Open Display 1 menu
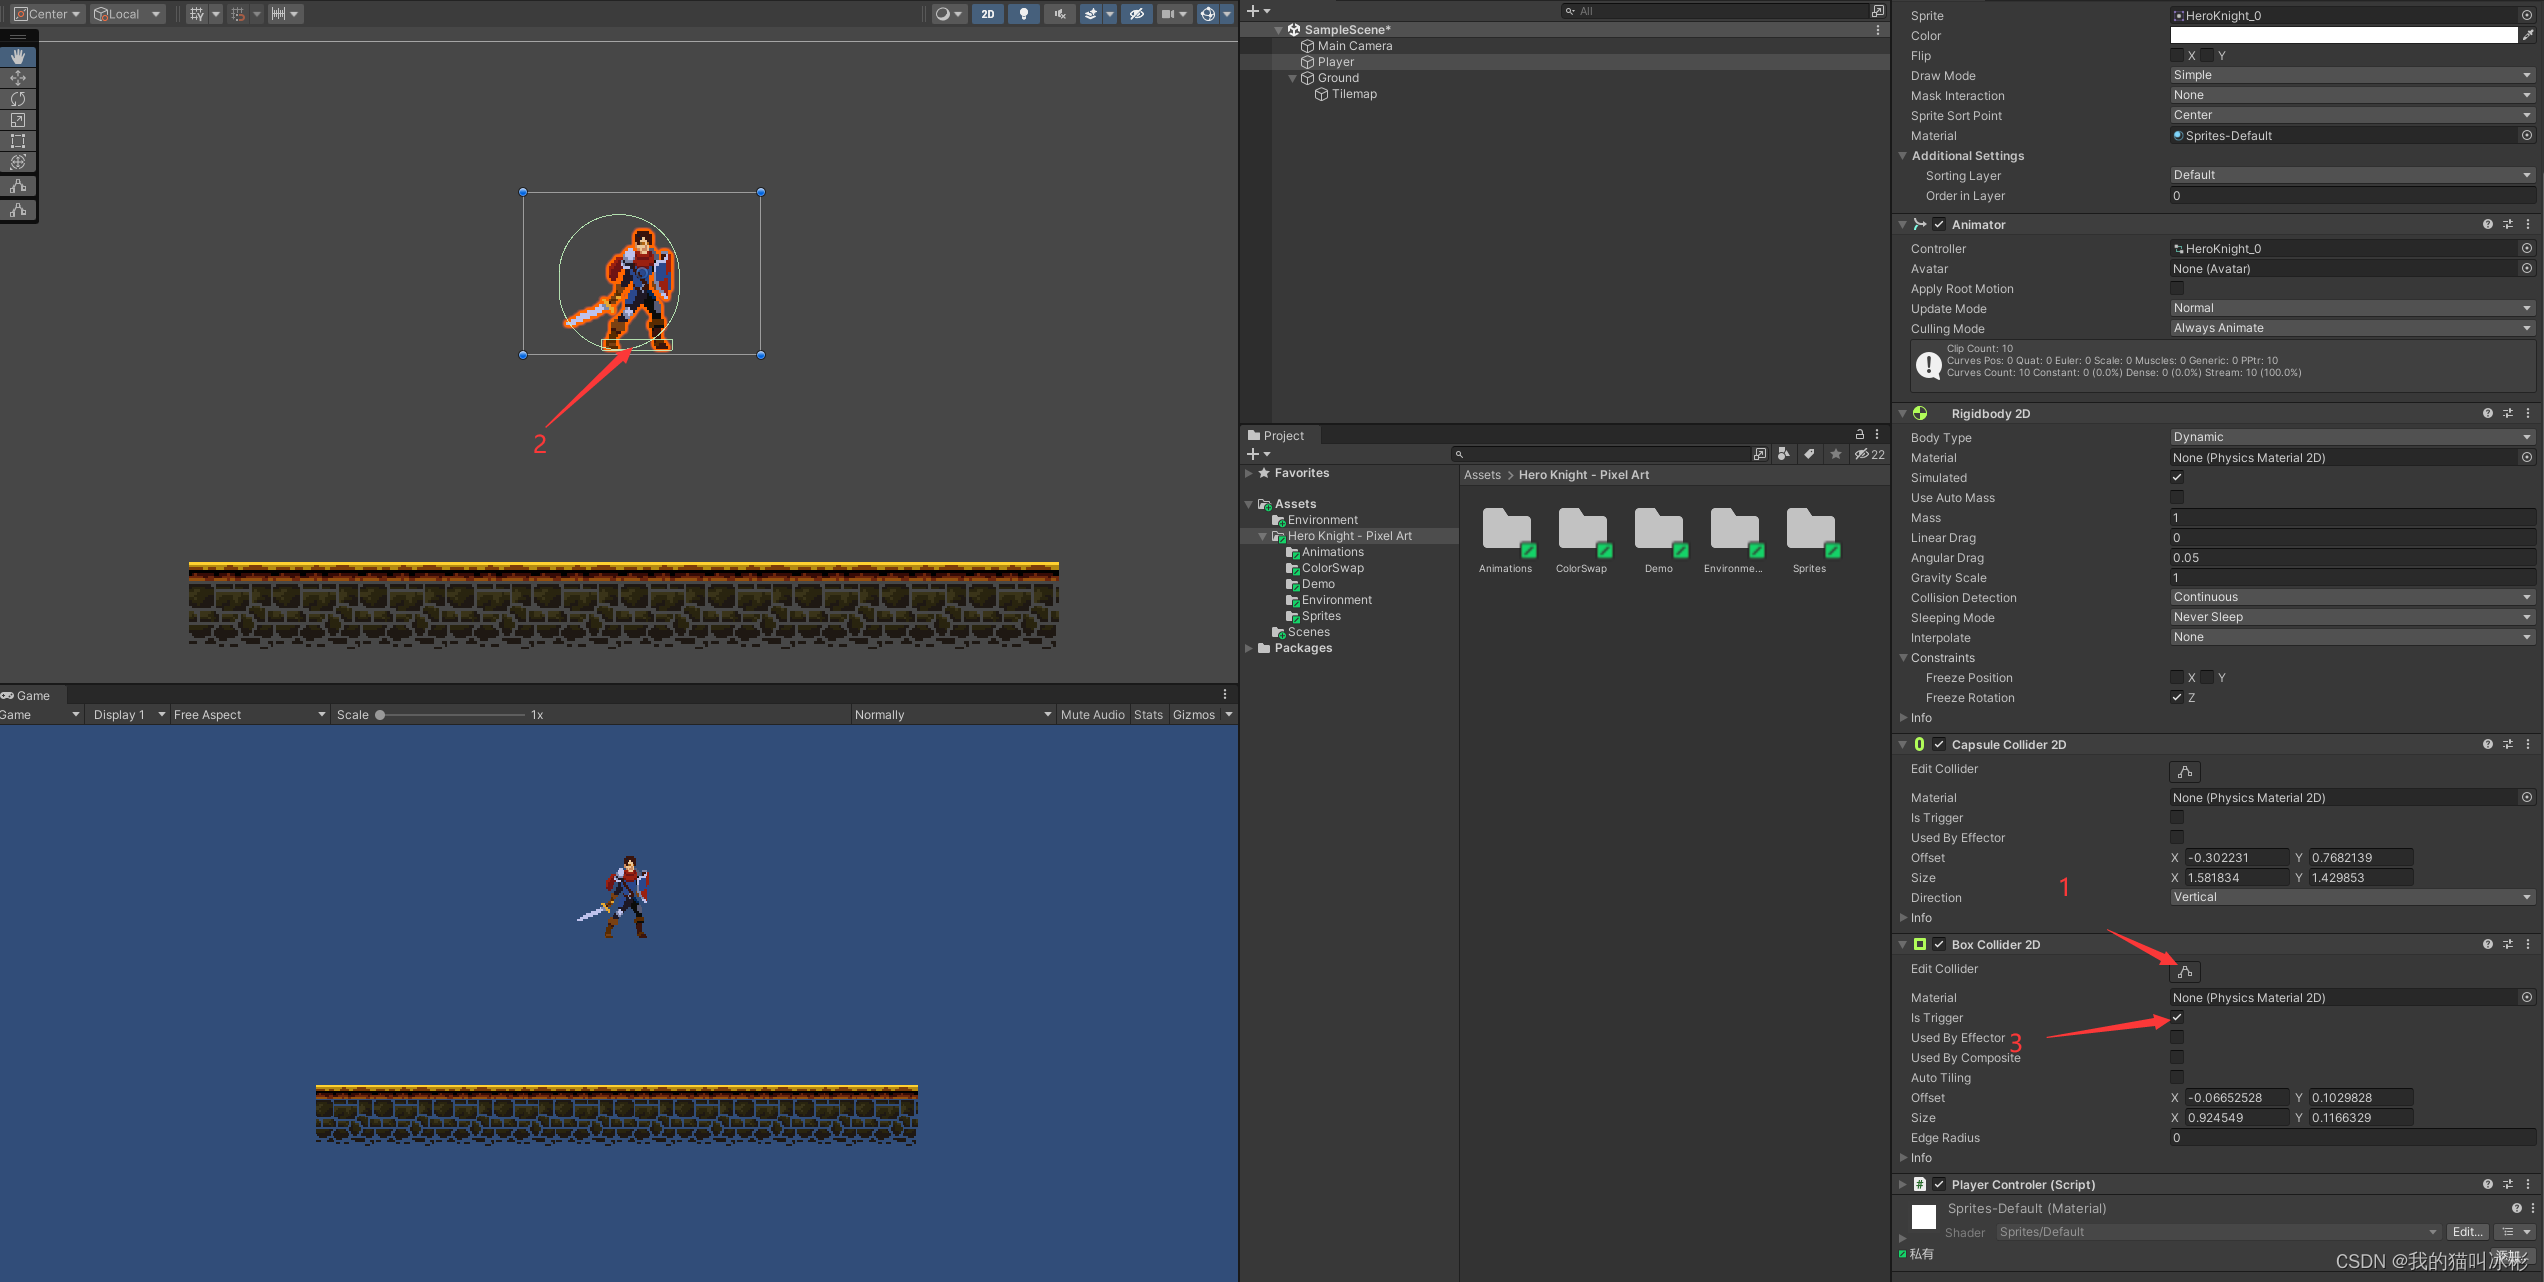 coord(128,715)
